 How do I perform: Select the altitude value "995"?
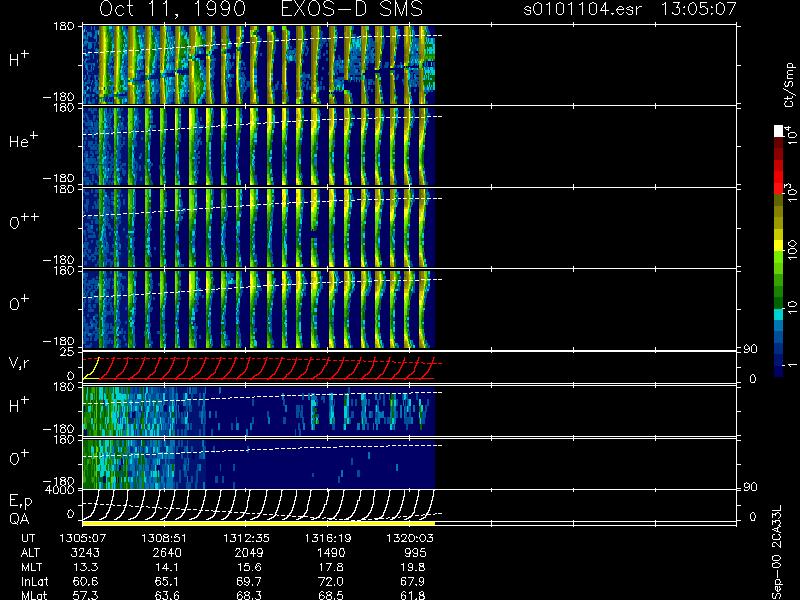pyautogui.click(x=415, y=553)
